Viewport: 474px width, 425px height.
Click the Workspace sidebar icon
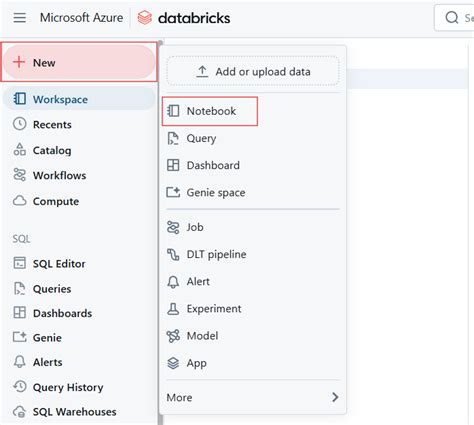(x=20, y=99)
